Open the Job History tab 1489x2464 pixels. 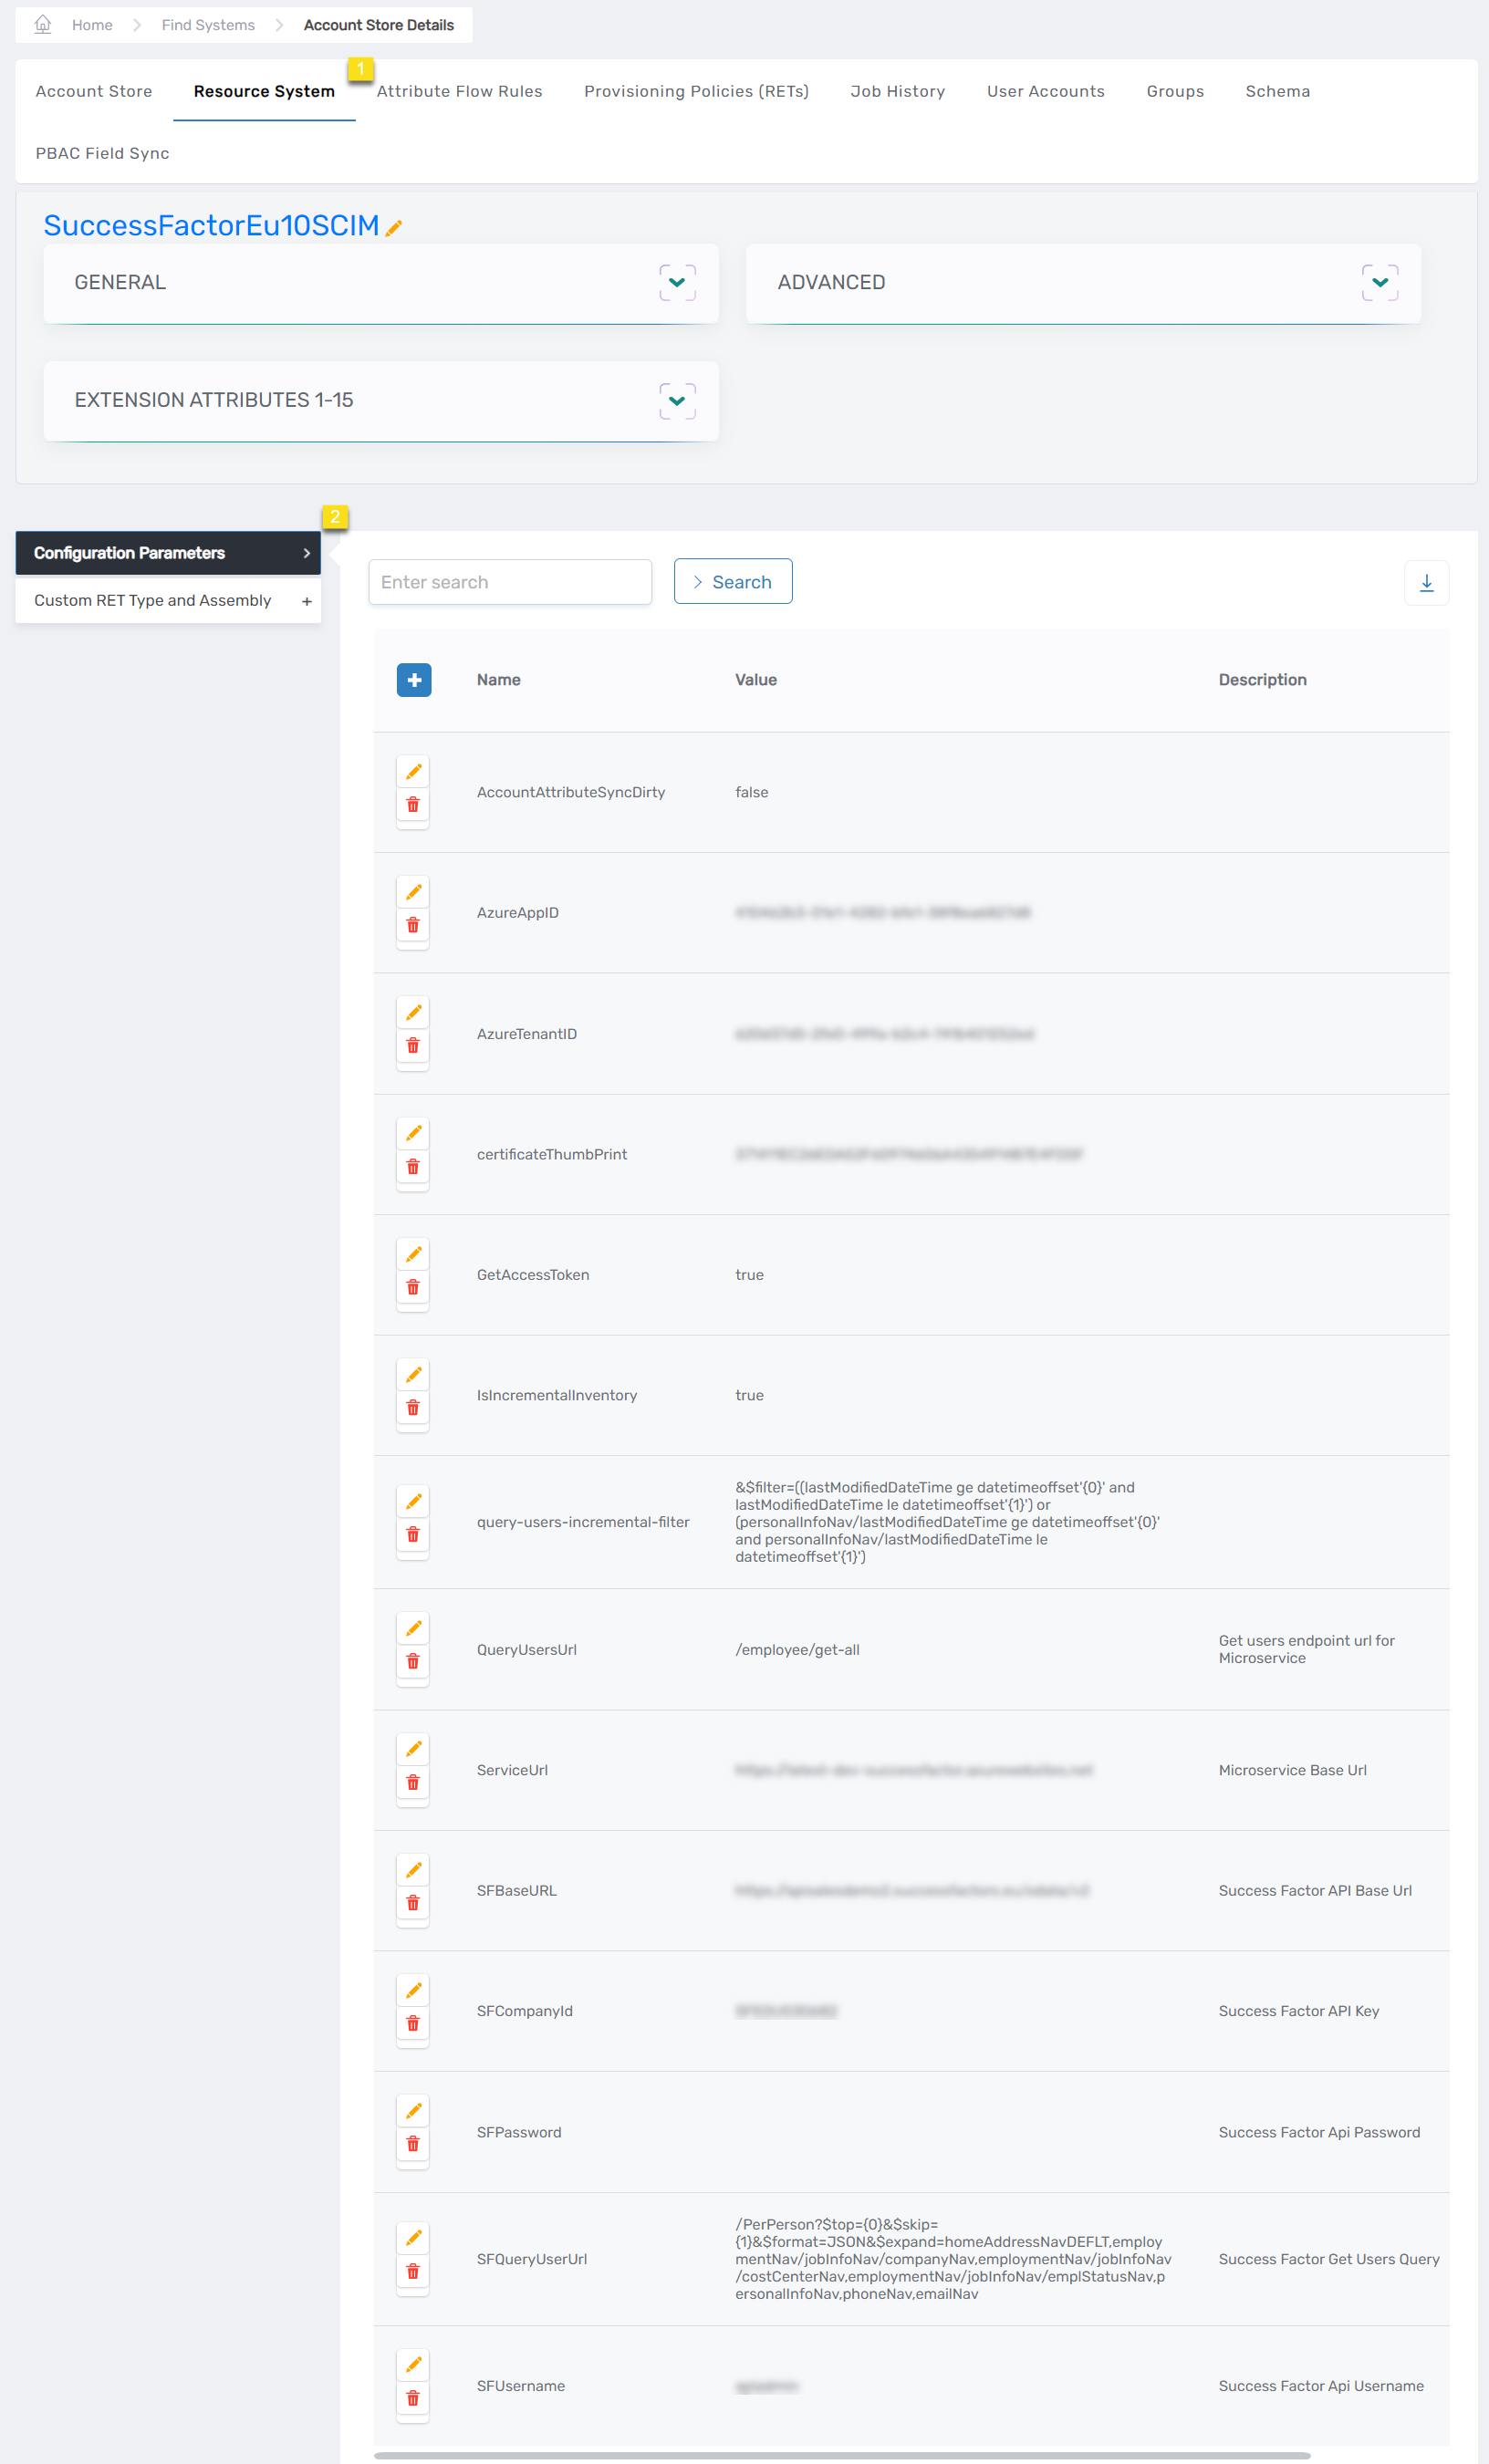click(897, 91)
